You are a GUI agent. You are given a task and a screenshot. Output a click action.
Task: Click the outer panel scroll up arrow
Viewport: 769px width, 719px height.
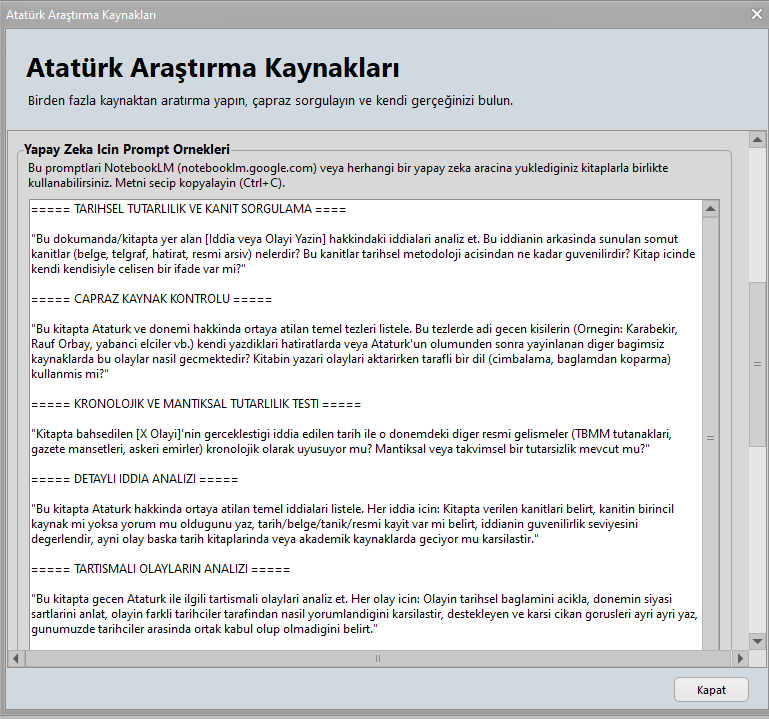pos(757,140)
